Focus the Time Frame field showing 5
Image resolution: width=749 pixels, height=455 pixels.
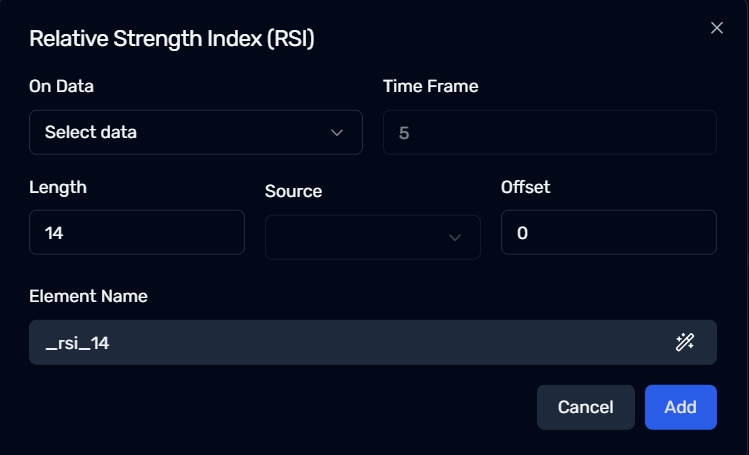(549, 132)
